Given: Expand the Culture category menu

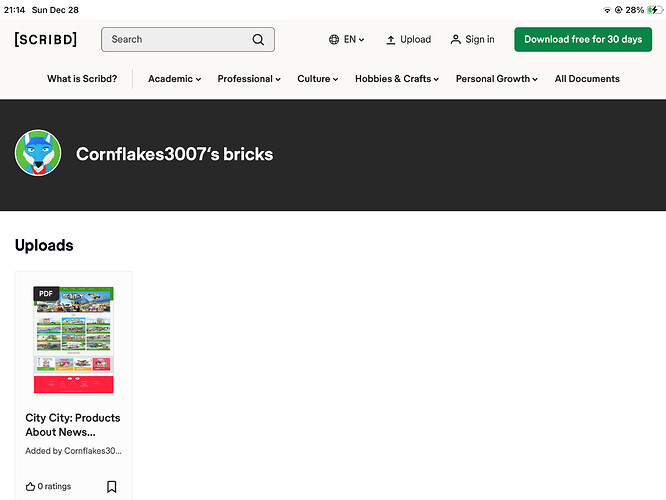Looking at the screenshot, I should tap(317, 79).
